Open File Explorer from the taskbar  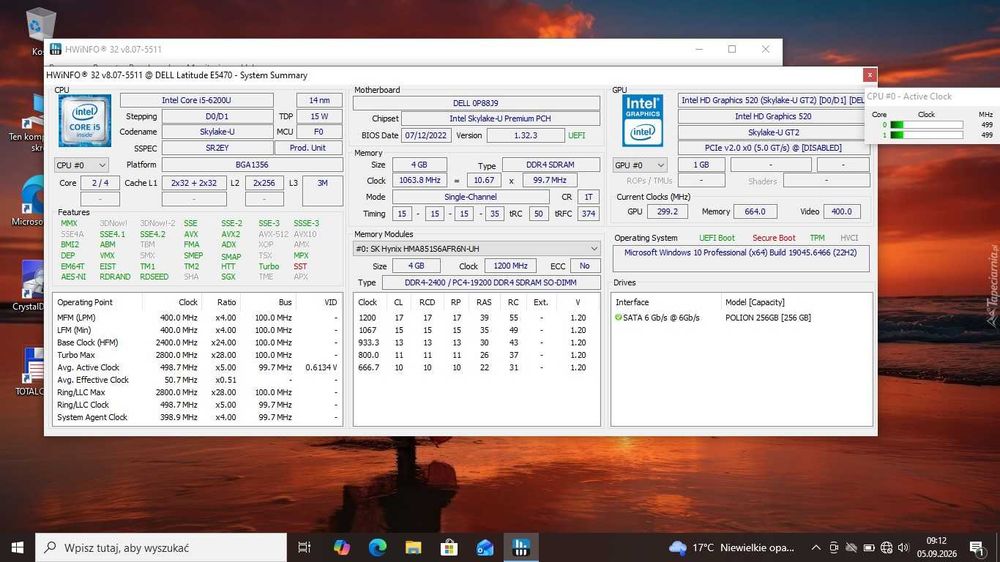pos(413,547)
